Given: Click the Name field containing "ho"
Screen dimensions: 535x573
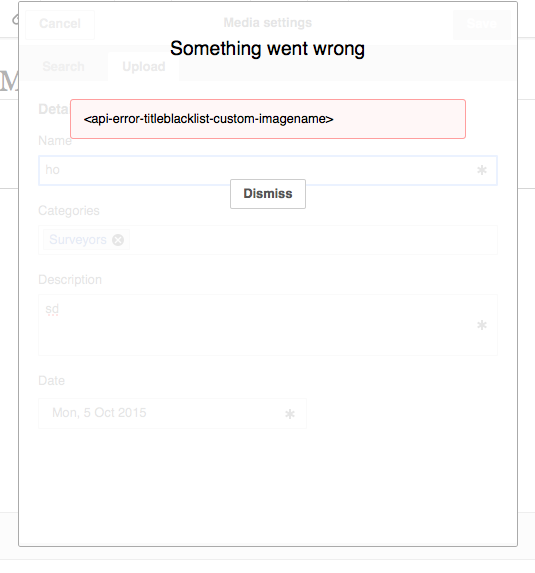Looking at the screenshot, I should [268, 170].
